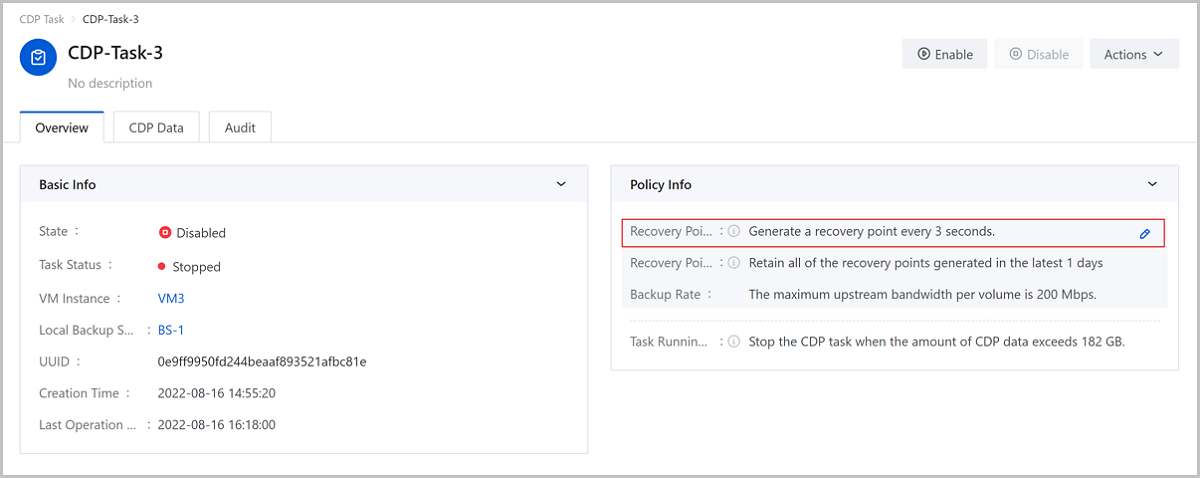This screenshot has height=478, width=1200.
Task: Collapse the Basic Info panel
Action: pos(561,184)
